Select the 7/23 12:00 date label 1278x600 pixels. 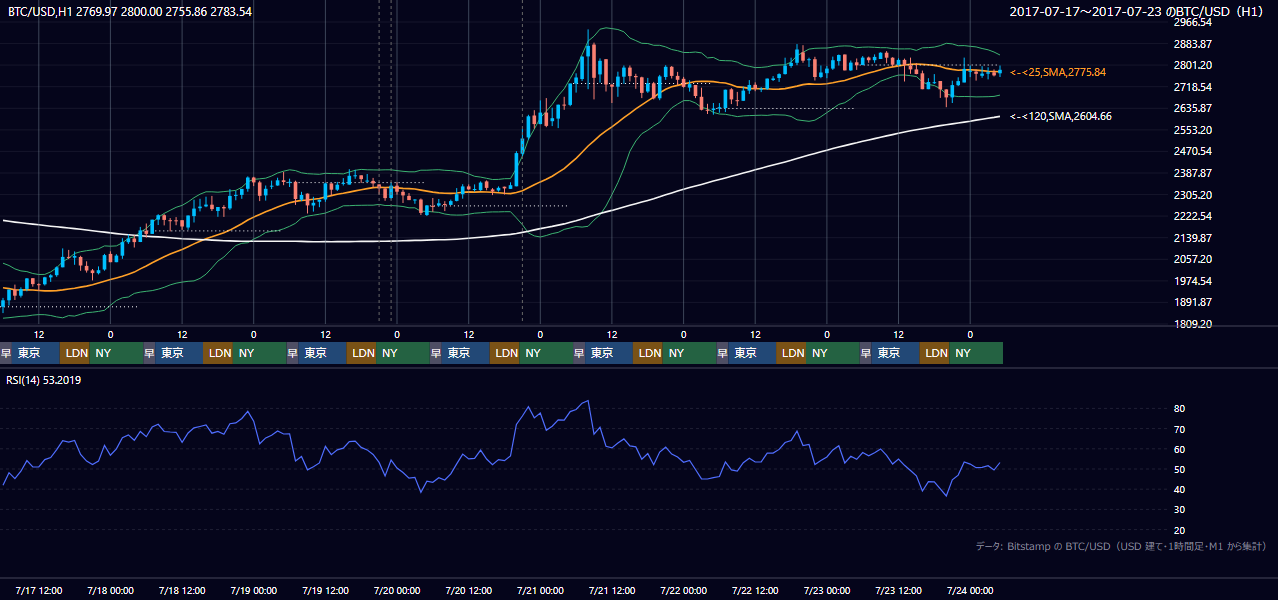click(x=899, y=590)
